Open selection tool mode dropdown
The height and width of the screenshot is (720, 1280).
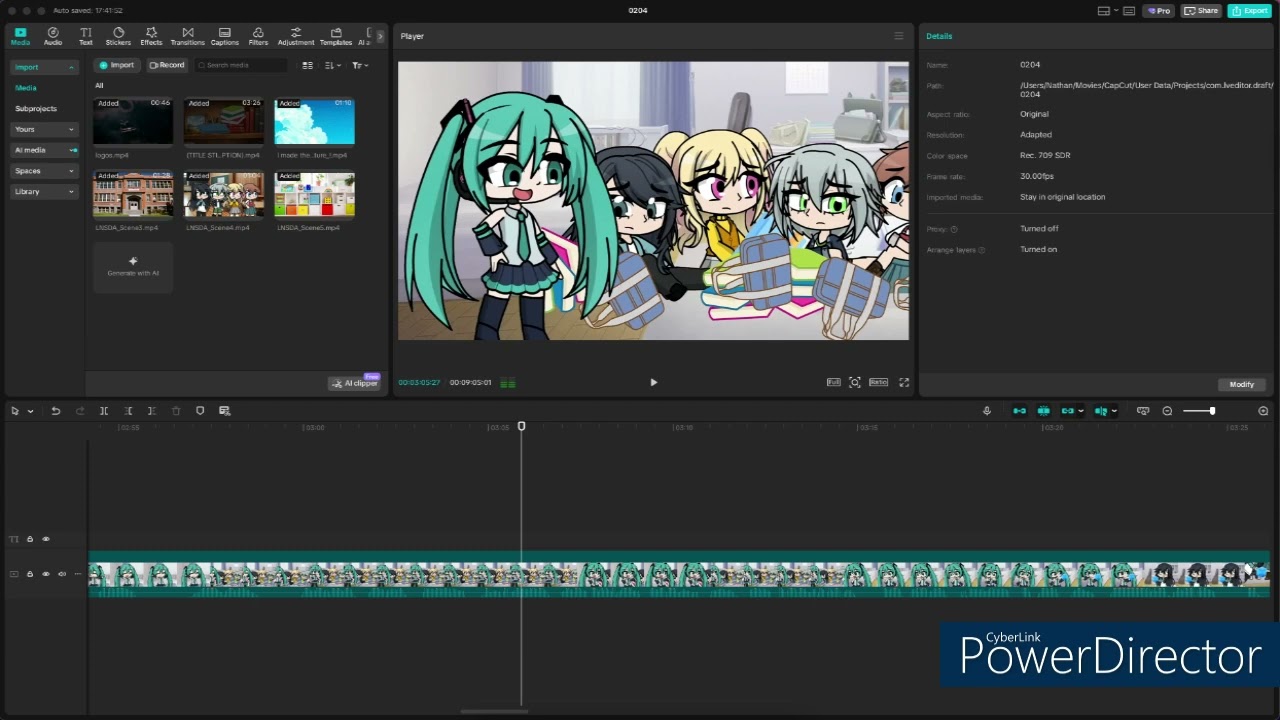tap(30, 411)
